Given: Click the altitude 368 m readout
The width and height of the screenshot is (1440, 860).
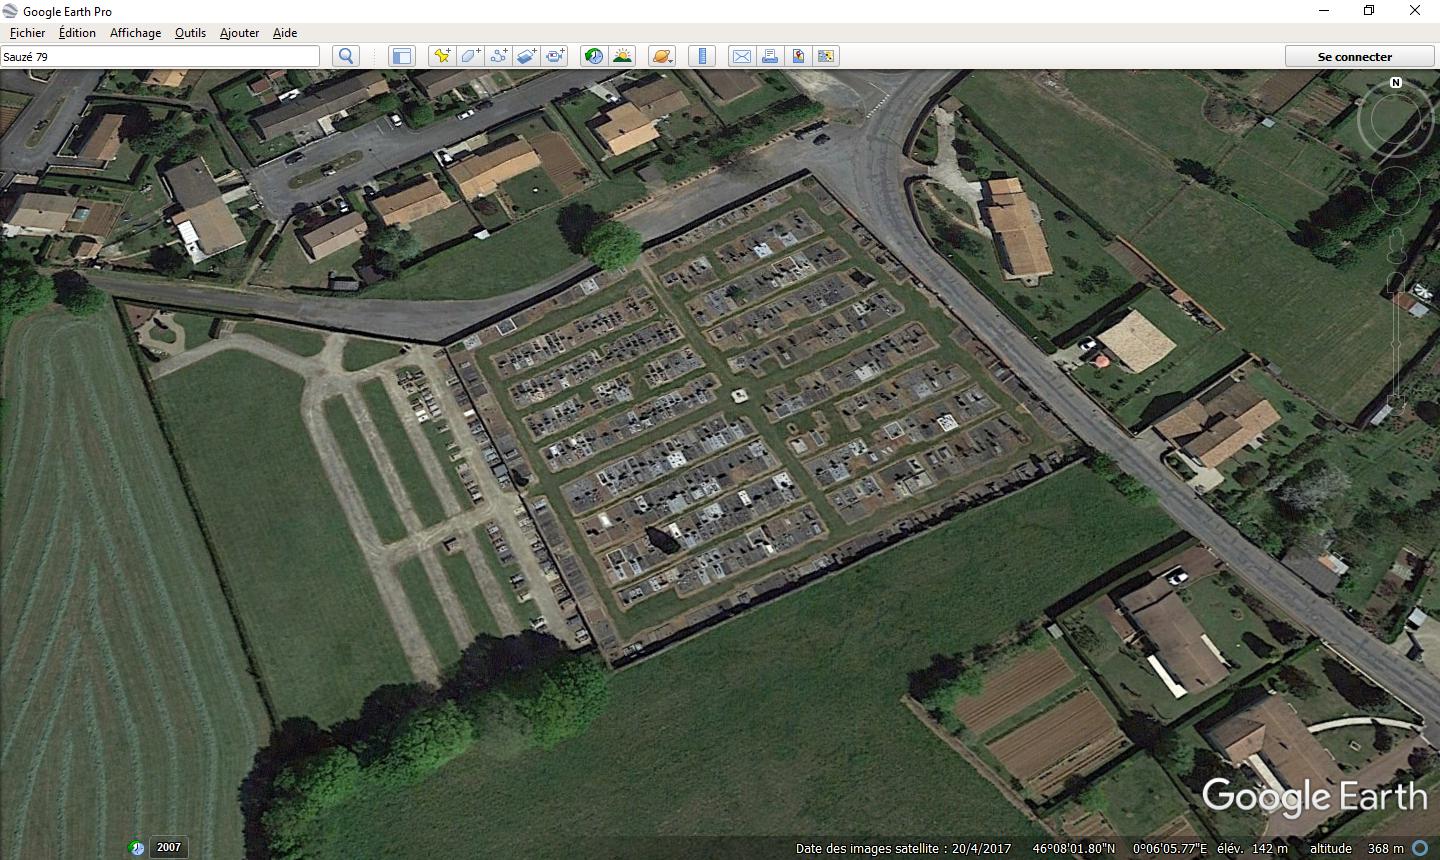Looking at the screenshot, I should coord(1357,849).
